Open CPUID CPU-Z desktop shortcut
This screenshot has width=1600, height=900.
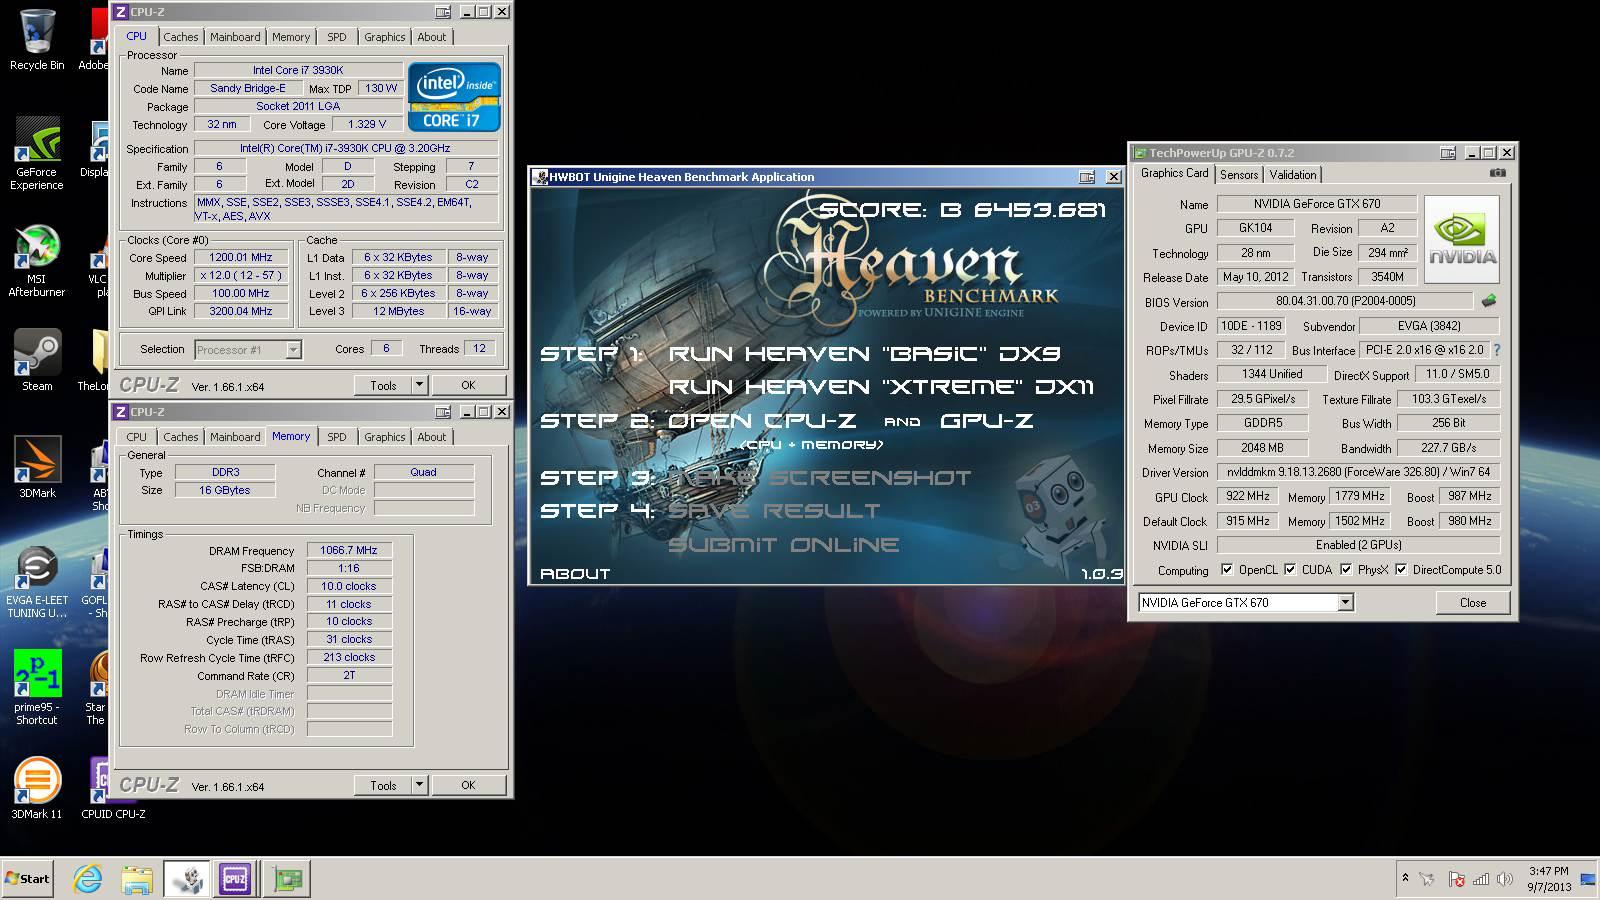pos(112,788)
